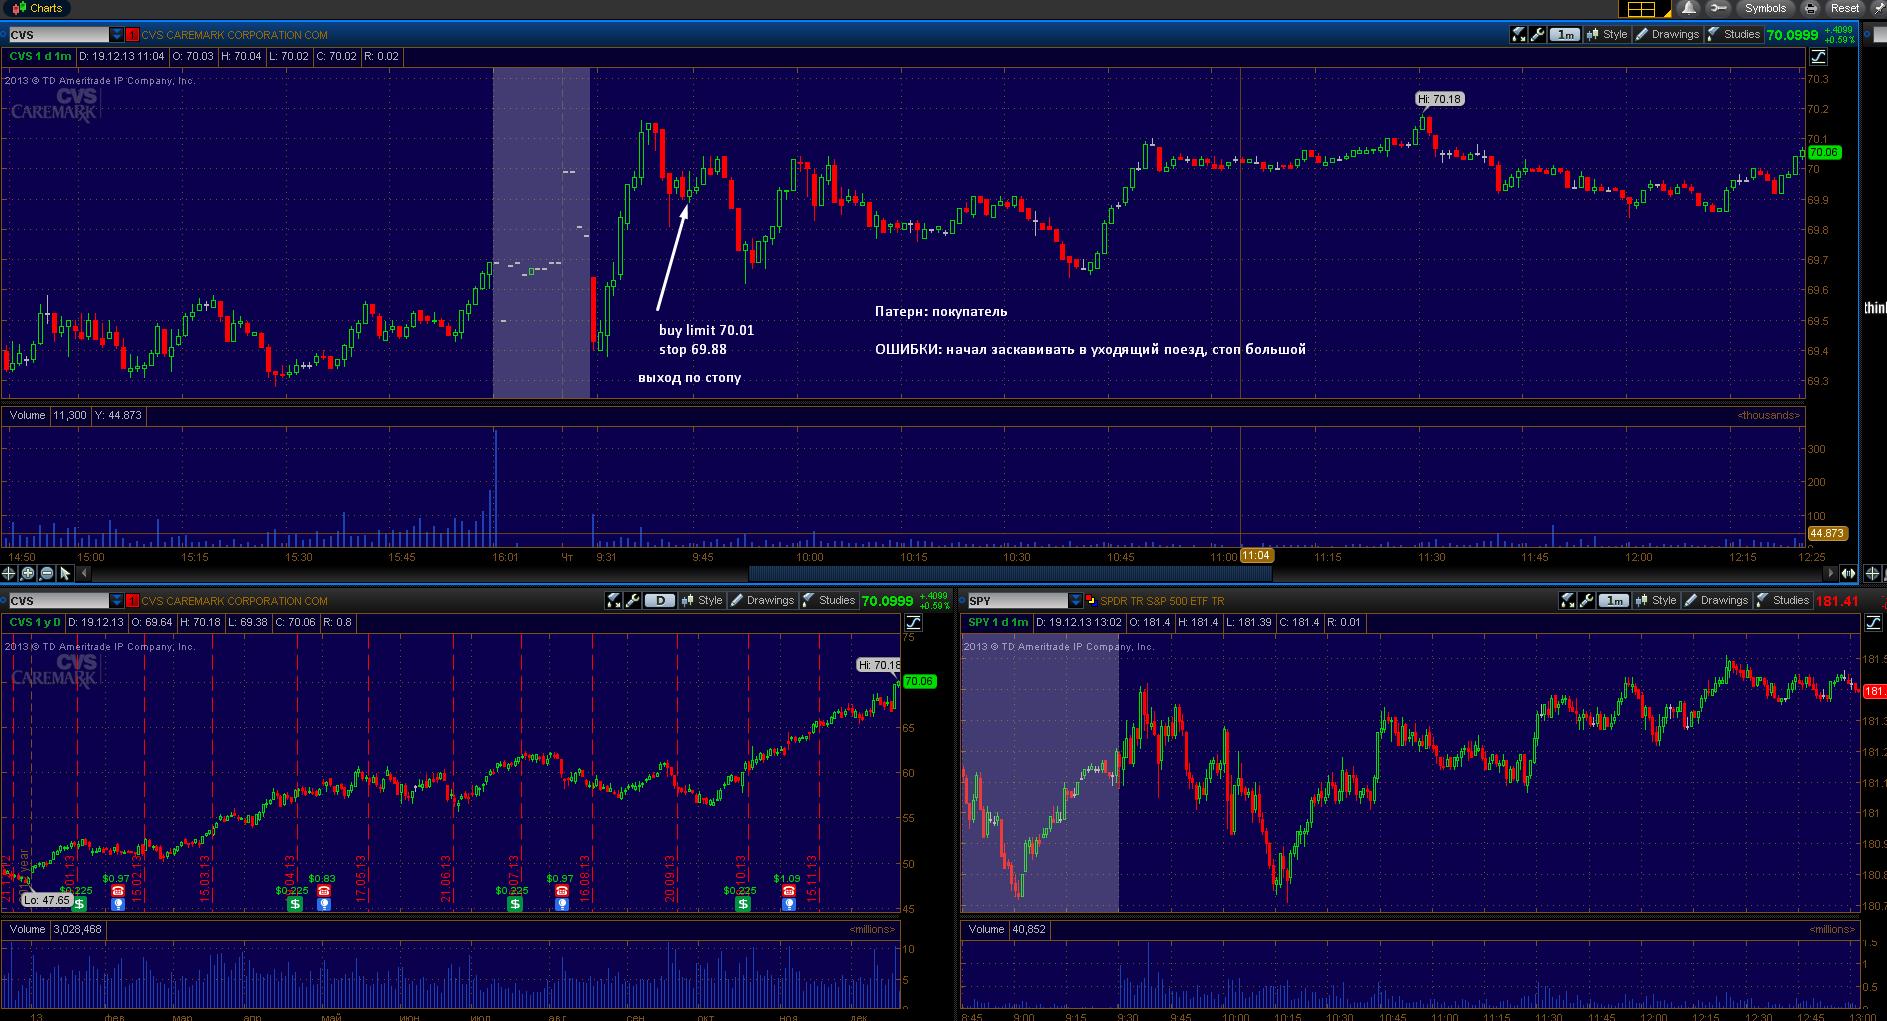Toggle price axis scale icon in top CVS chart

(1818, 57)
